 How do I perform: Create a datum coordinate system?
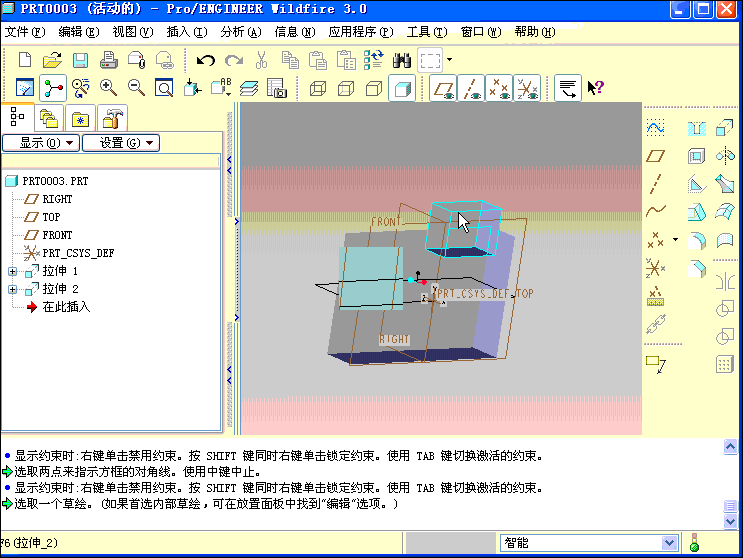[x=655, y=268]
